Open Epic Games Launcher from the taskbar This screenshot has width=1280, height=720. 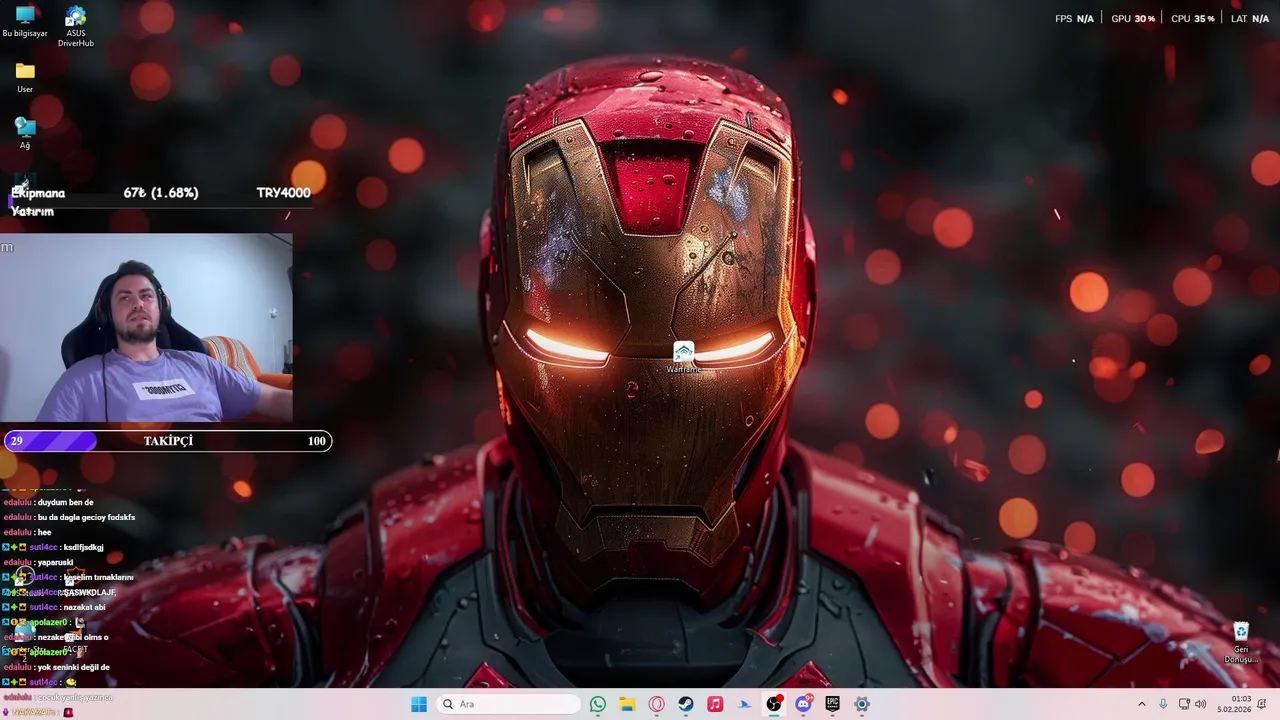tap(832, 704)
